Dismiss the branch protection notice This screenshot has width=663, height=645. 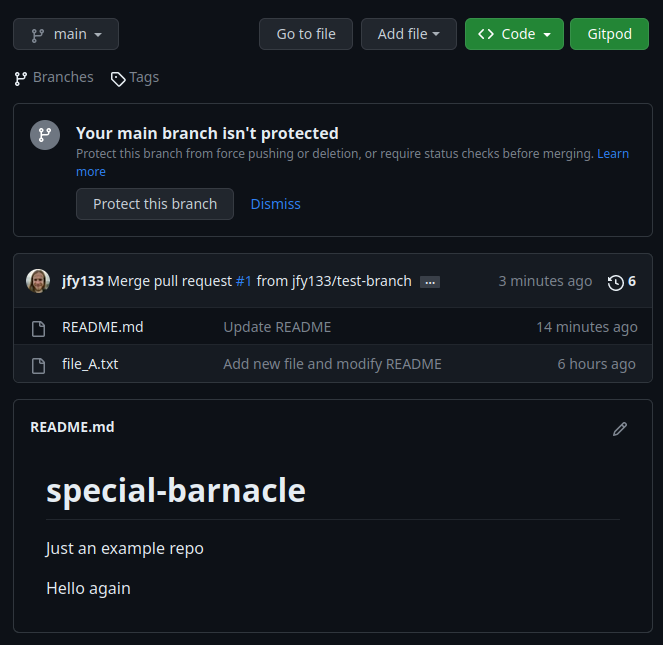275,204
